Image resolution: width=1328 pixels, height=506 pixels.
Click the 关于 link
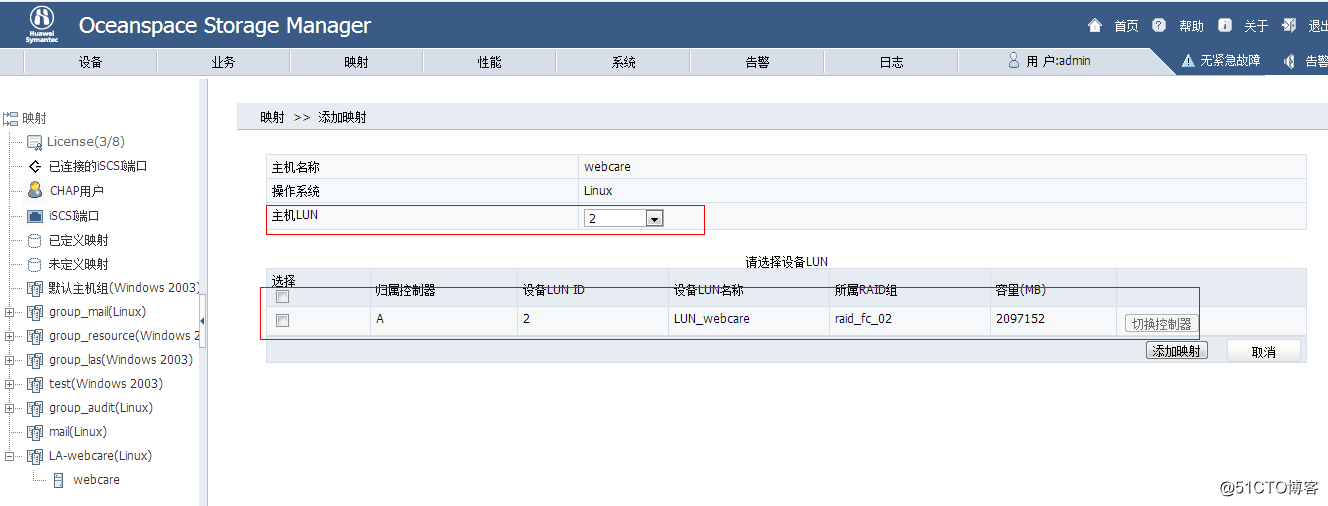pos(1256,26)
